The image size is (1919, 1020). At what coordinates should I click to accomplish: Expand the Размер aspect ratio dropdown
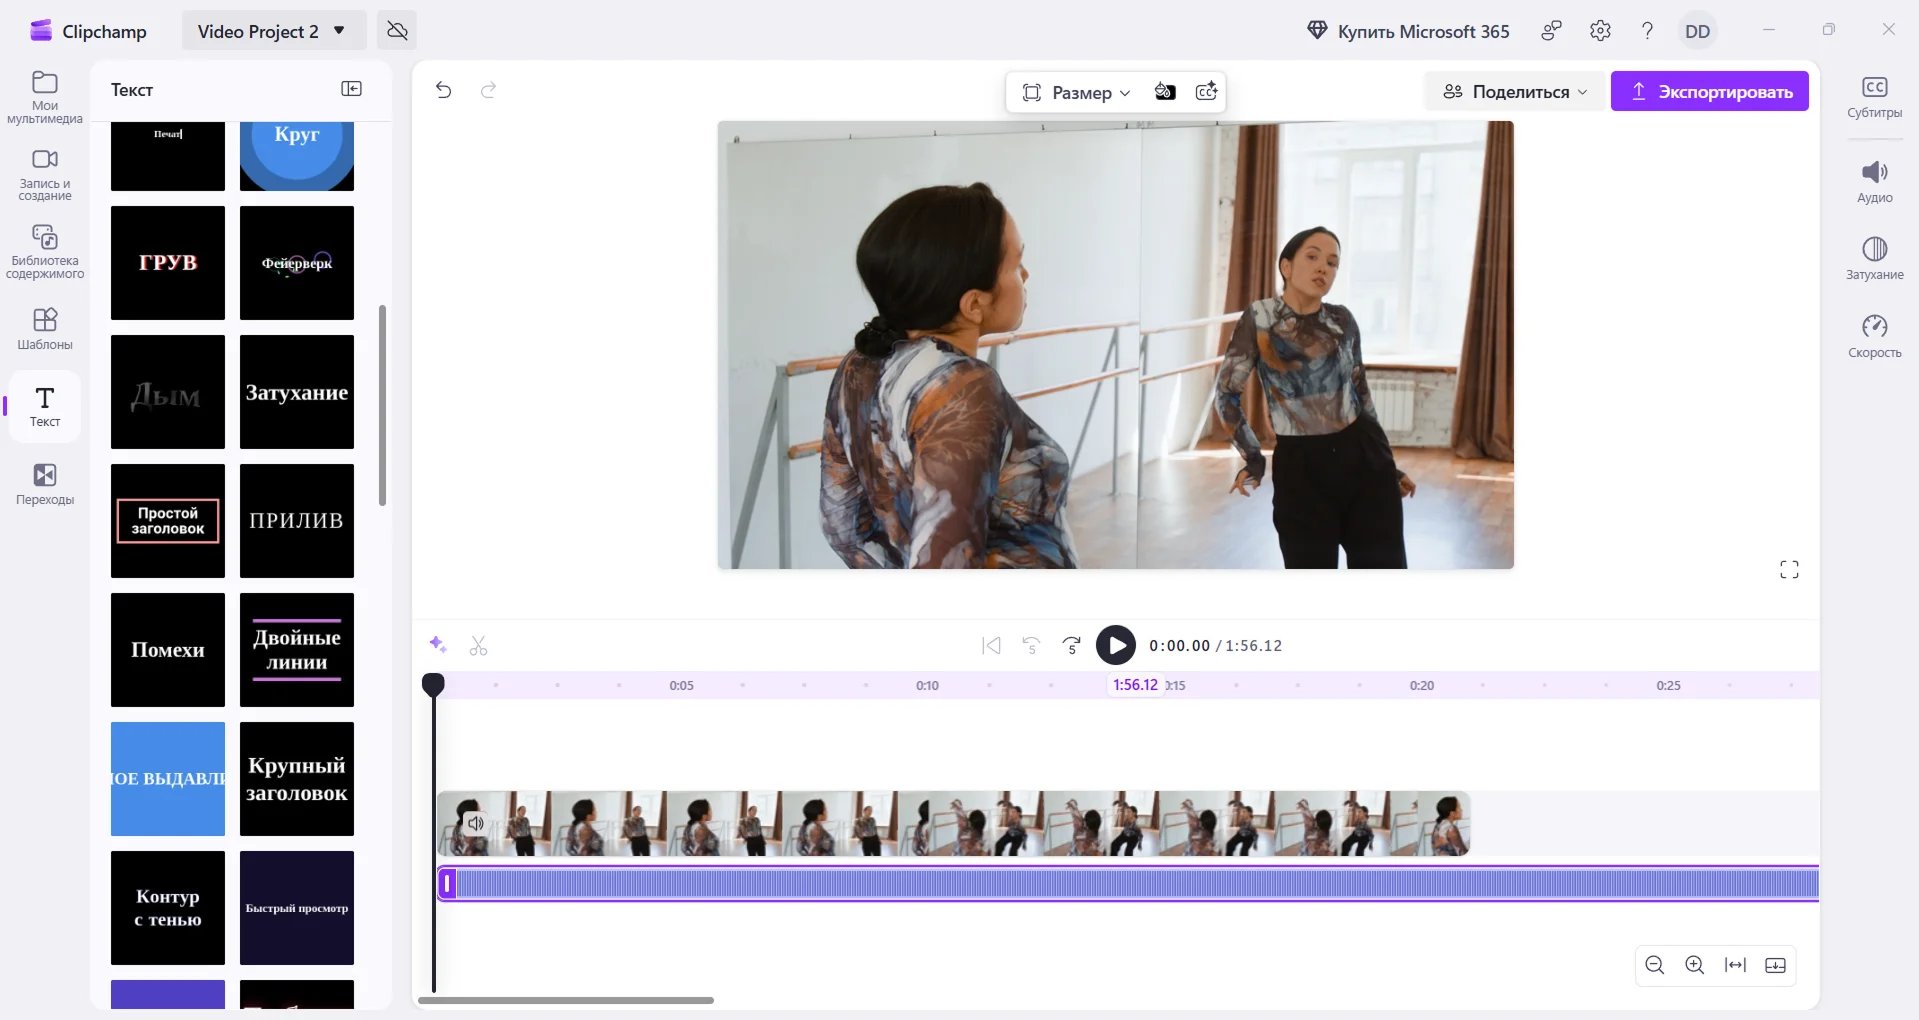tap(1076, 92)
